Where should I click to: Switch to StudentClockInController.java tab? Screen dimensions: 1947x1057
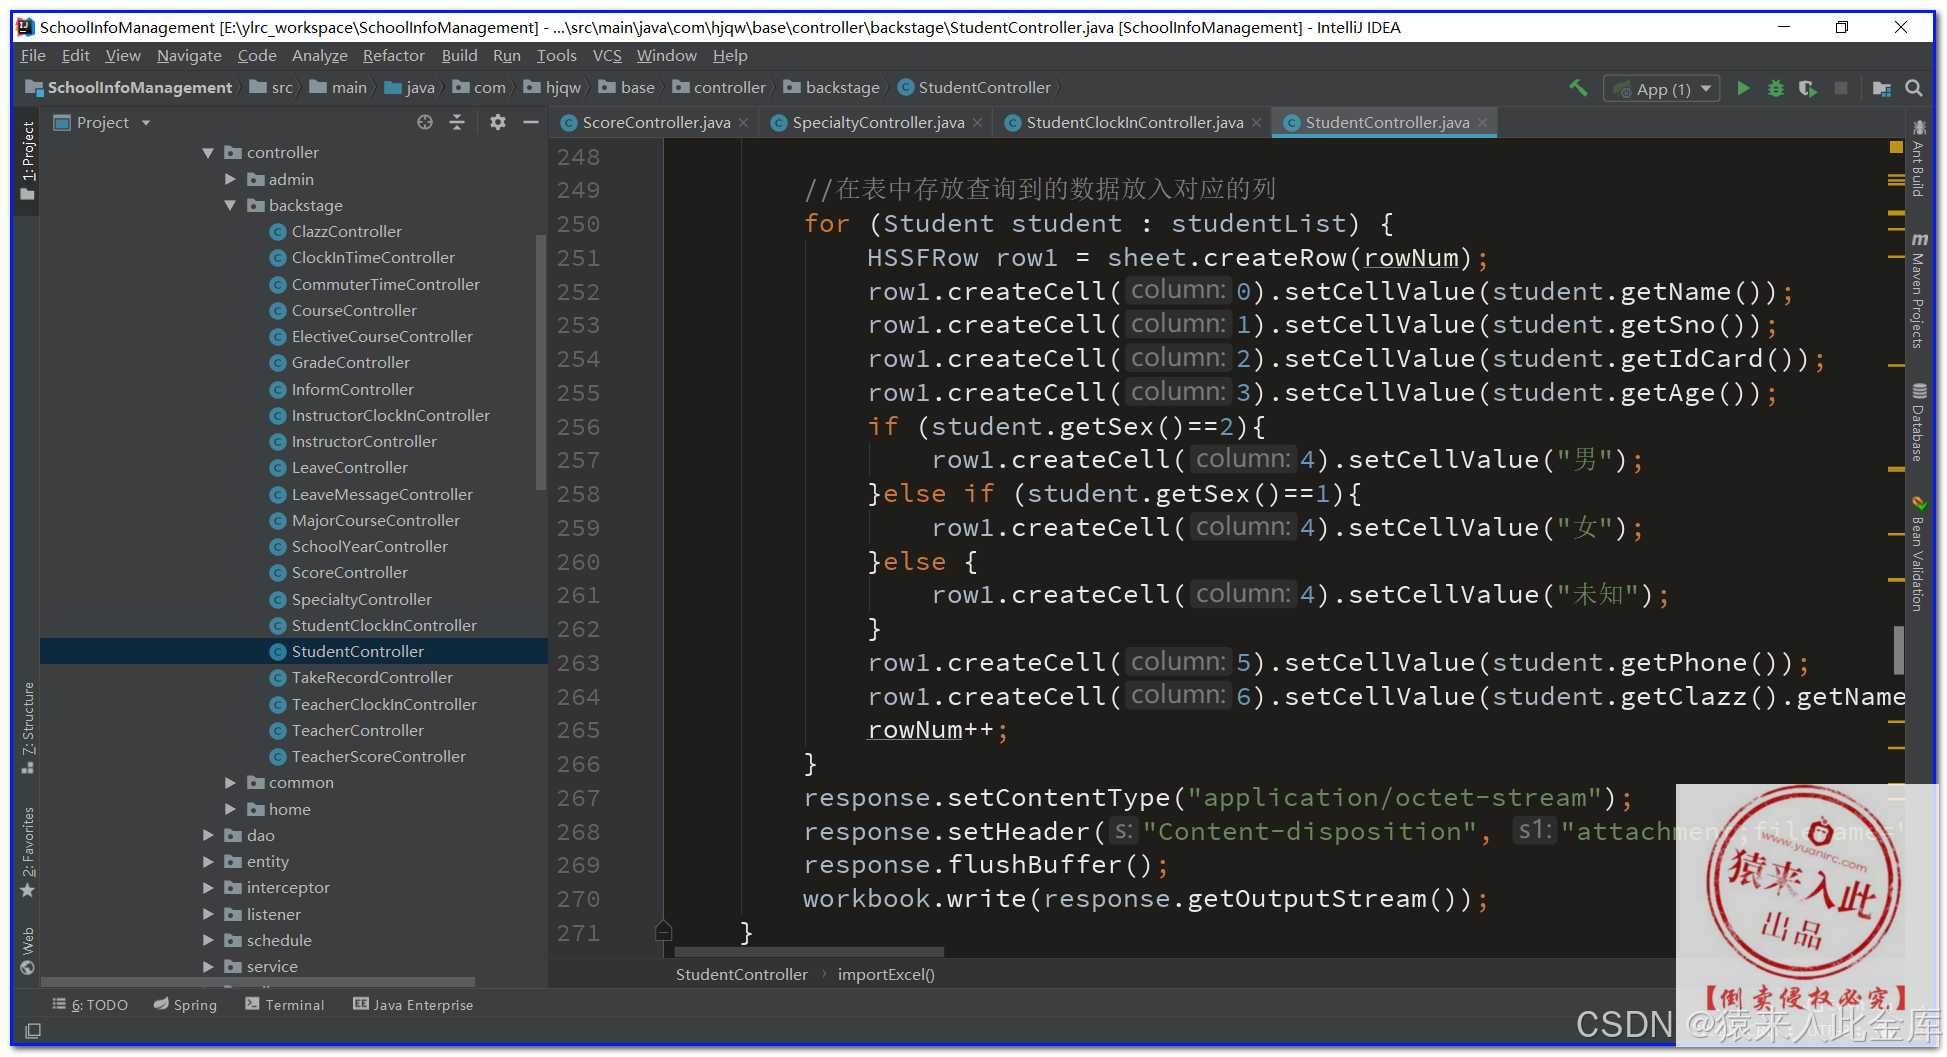point(1134,123)
